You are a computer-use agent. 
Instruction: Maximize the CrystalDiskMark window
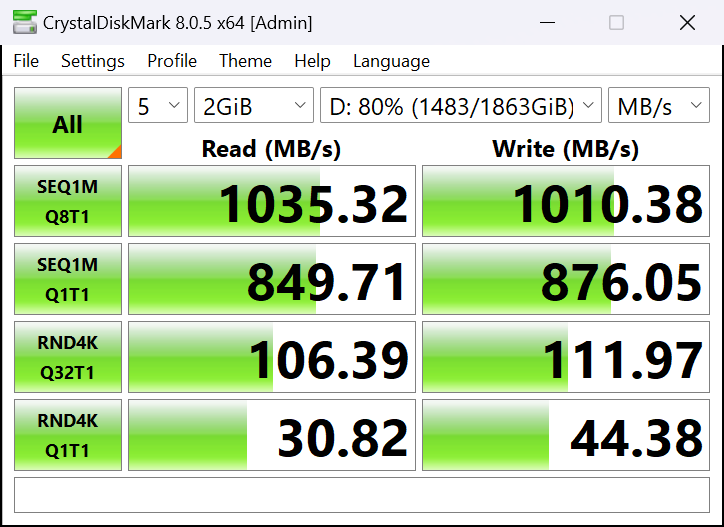point(616,22)
